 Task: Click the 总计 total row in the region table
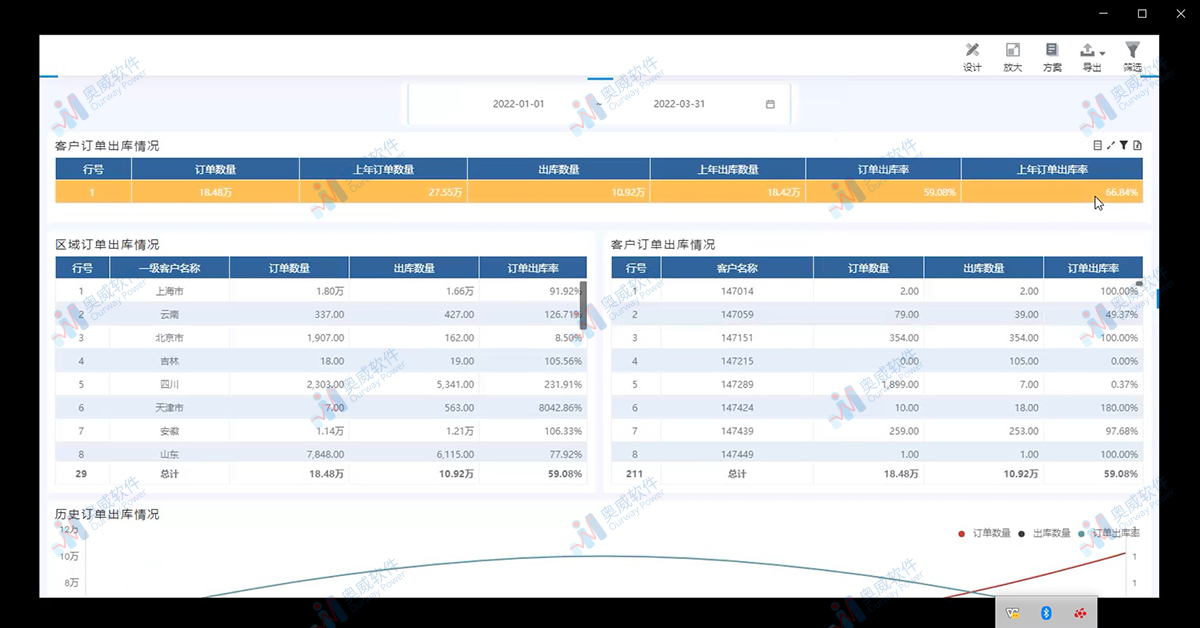tap(170, 474)
